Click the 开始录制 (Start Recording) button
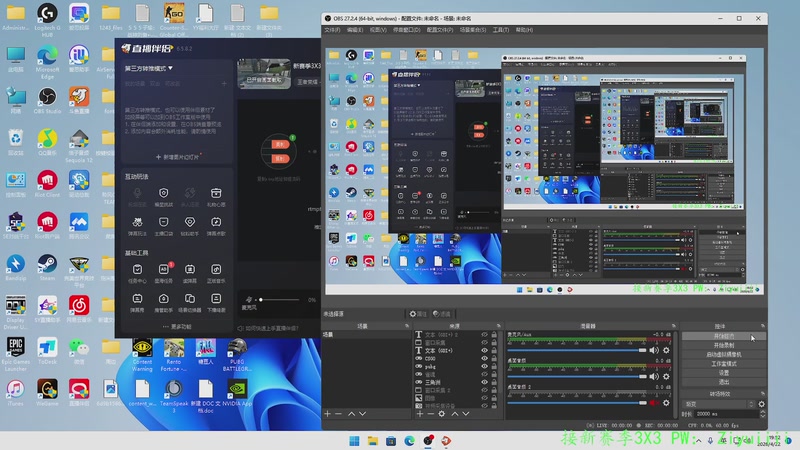Viewport: 800px width, 450px height. 724,346
